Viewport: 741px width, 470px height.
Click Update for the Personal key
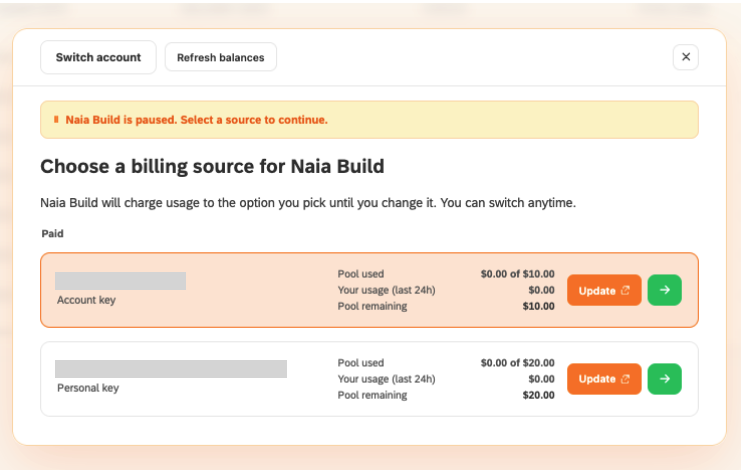[604, 379]
